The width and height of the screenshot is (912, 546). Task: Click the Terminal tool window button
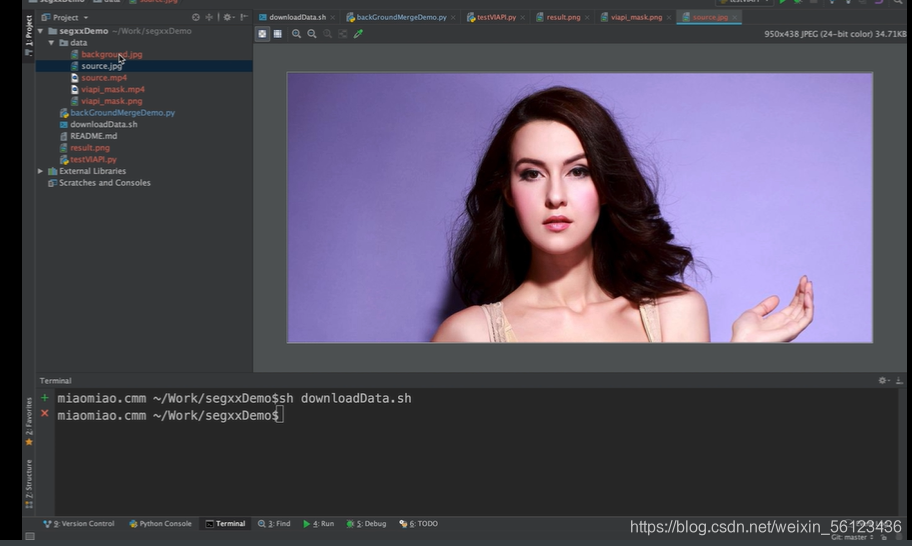tap(225, 523)
